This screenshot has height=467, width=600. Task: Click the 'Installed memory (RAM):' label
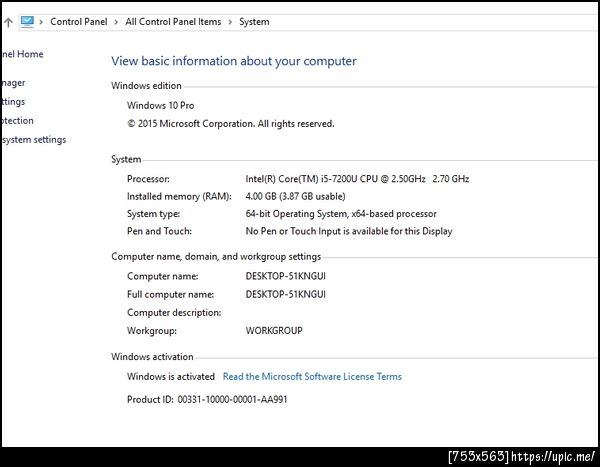click(x=179, y=196)
